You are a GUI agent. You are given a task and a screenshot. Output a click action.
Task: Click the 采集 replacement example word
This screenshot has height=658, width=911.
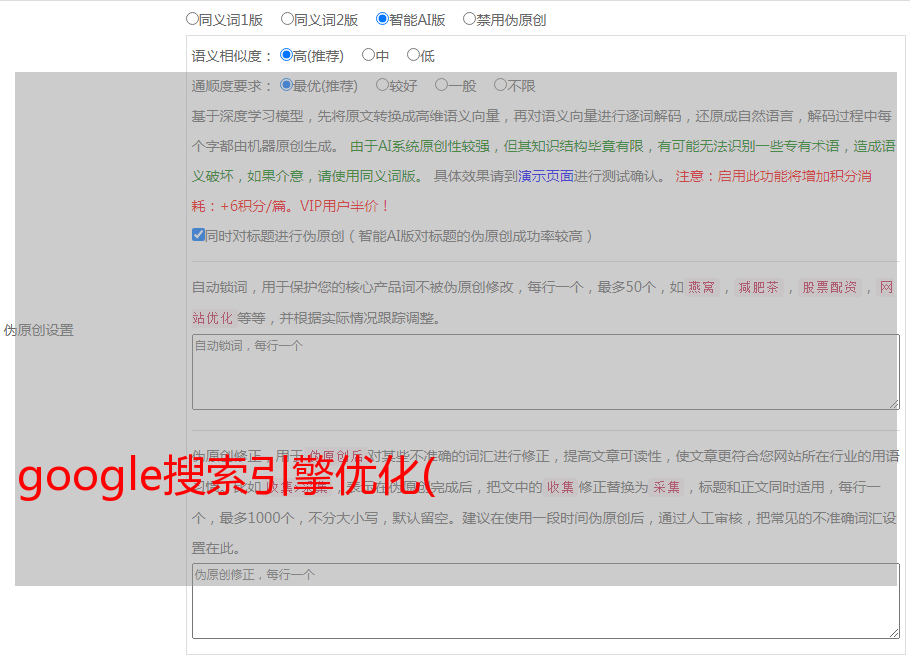point(666,487)
